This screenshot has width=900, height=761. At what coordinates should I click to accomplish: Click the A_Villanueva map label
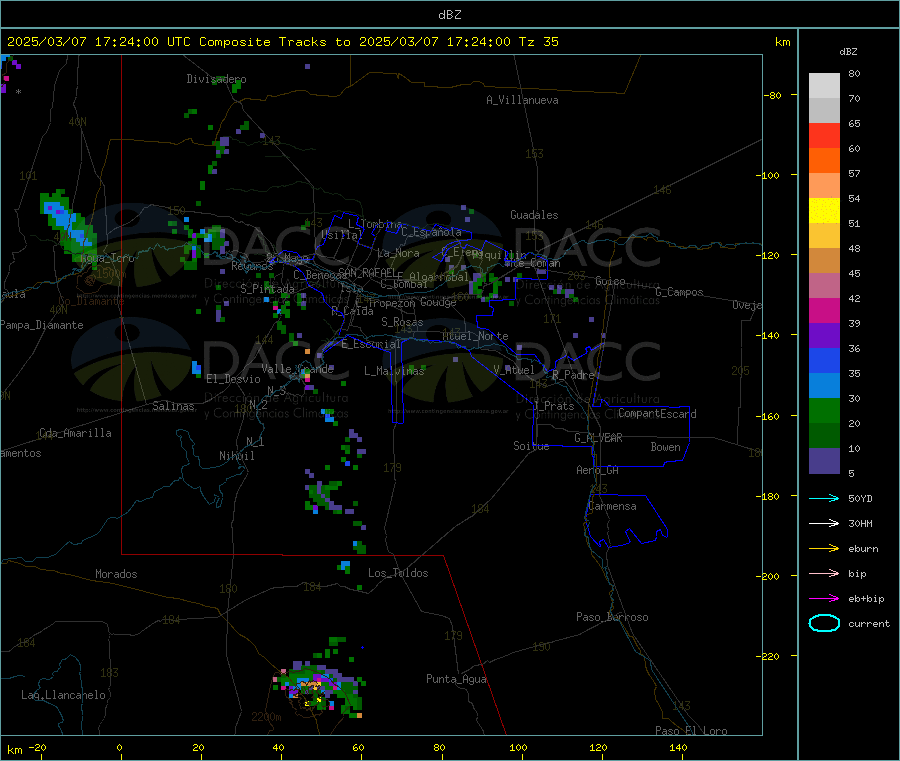(x=522, y=100)
